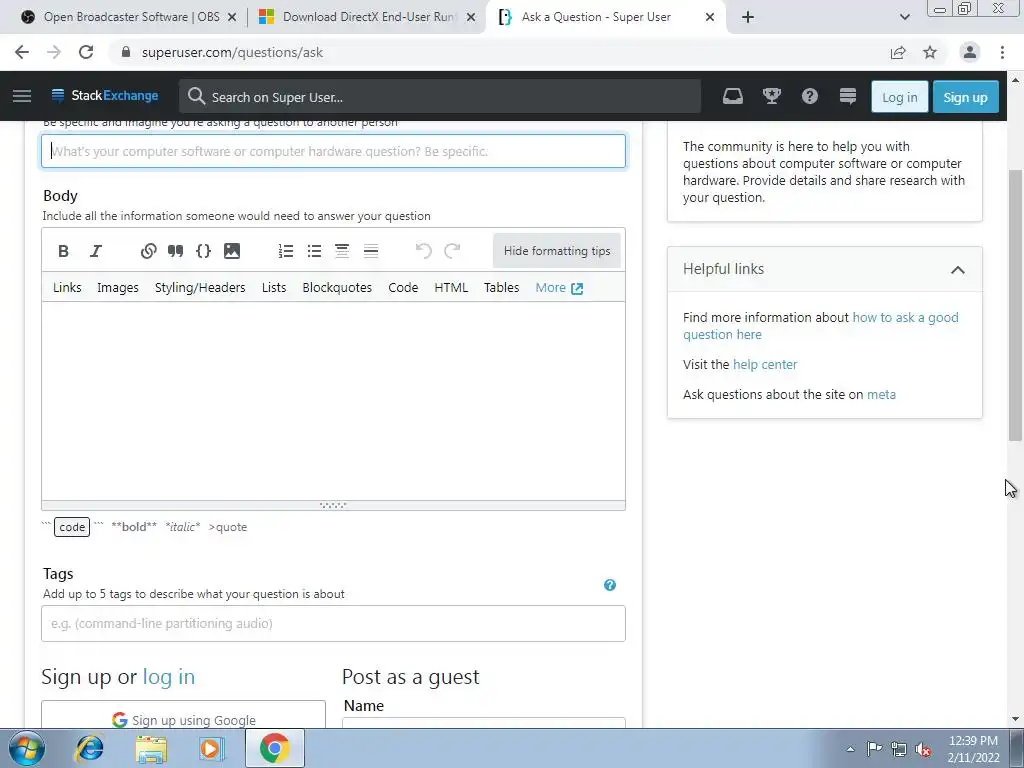The width and height of the screenshot is (1024, 768).
Task: Show the HTML formatting tip
Action: (x=451, y=287)
